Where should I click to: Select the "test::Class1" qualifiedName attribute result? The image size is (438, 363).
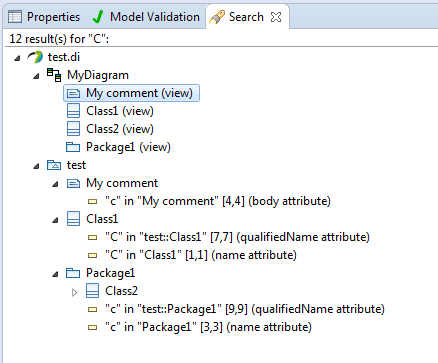(229, 237)
